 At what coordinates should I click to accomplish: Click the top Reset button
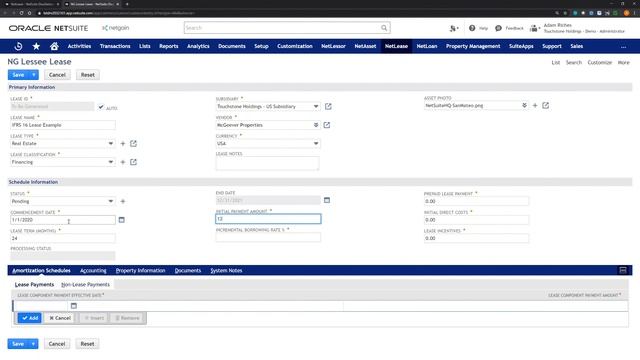[x=87, y=75]
